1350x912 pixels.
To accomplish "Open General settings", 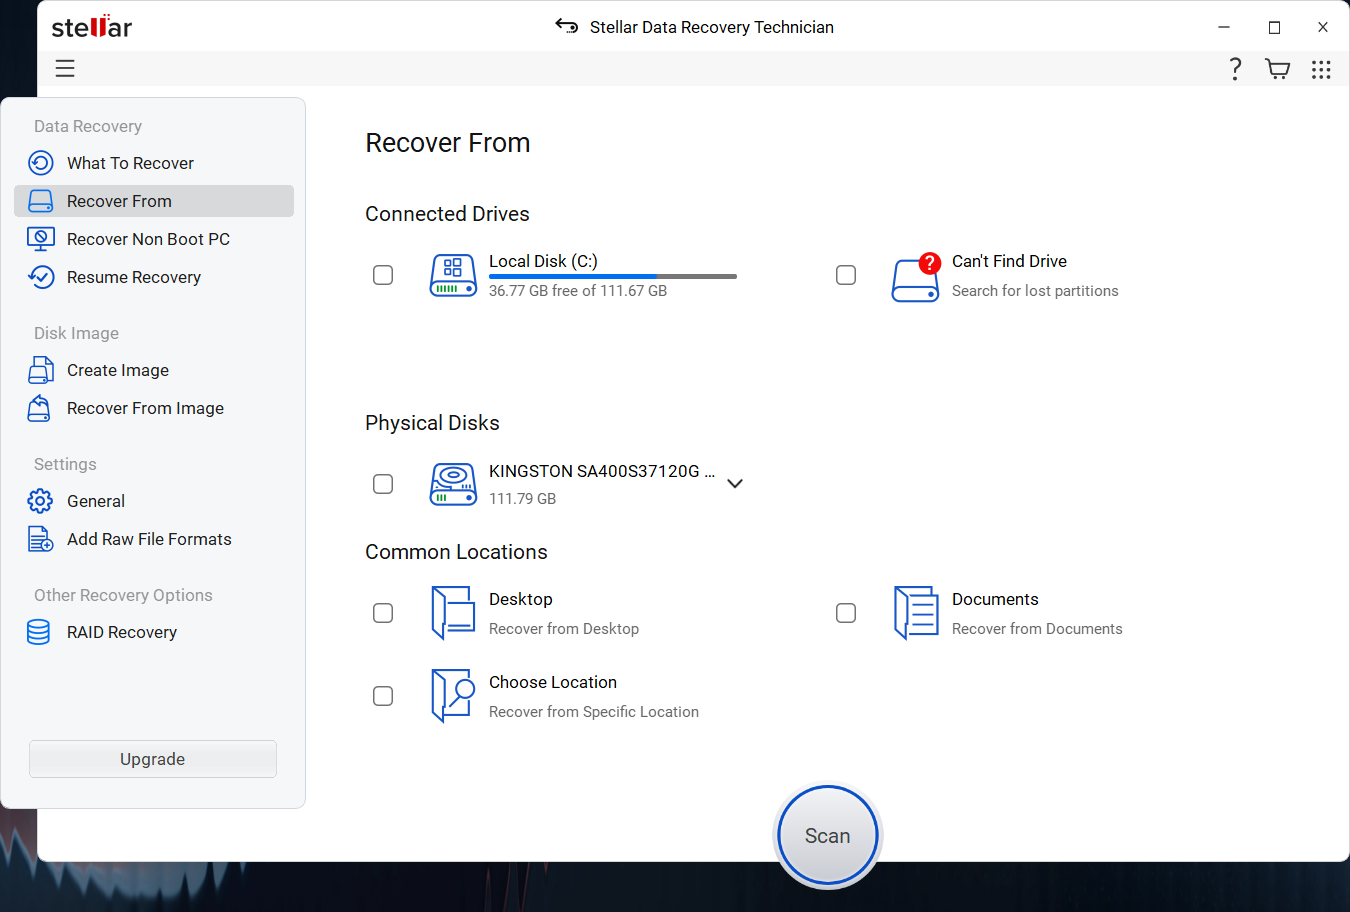I will 154,501.
